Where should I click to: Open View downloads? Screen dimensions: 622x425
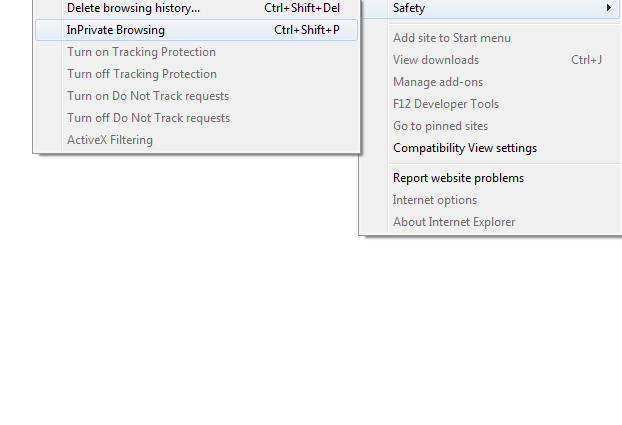click(x=436, y=60)
